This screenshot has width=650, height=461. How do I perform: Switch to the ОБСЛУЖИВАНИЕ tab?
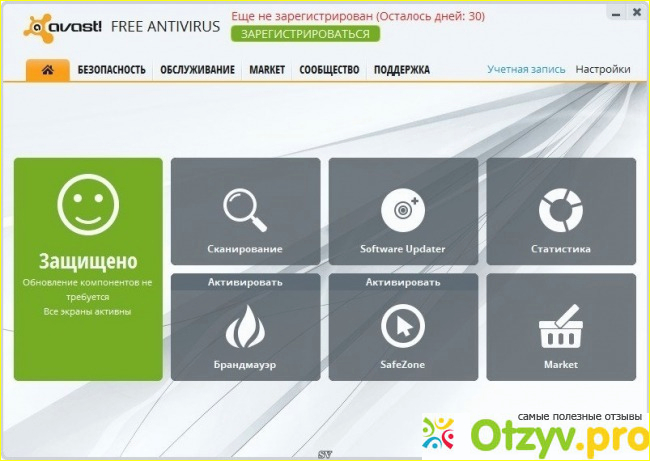198,70
